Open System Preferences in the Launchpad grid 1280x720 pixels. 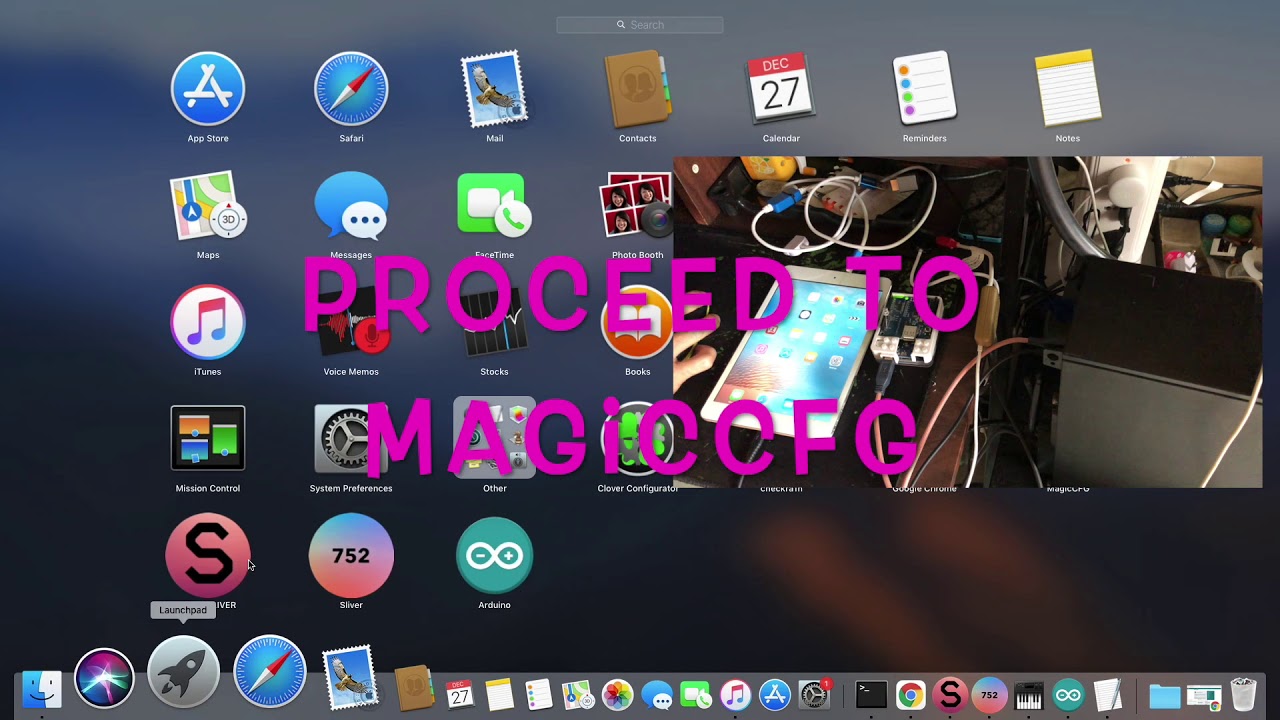(351, 438)
